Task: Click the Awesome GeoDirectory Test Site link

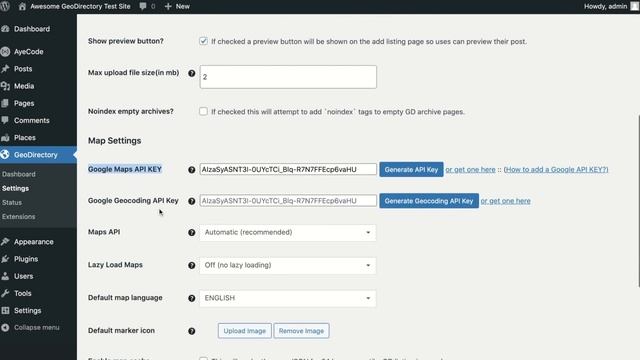Action: pos(80,6)
